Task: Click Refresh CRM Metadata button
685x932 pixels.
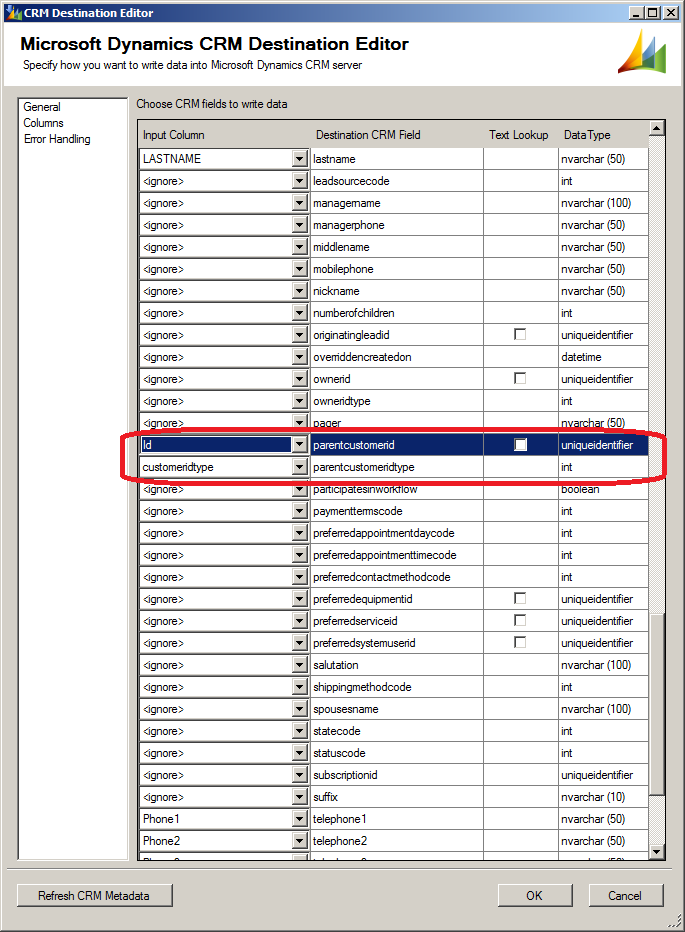Action: tap(95, 896)
